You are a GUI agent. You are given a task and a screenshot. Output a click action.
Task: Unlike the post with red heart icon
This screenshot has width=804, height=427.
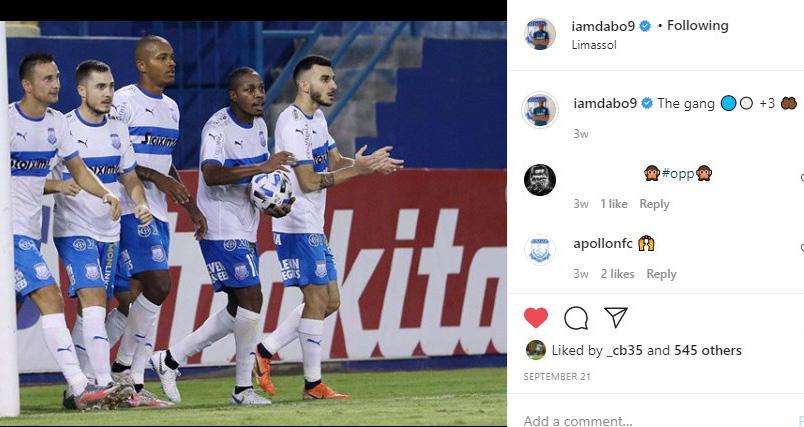(535, 318)
